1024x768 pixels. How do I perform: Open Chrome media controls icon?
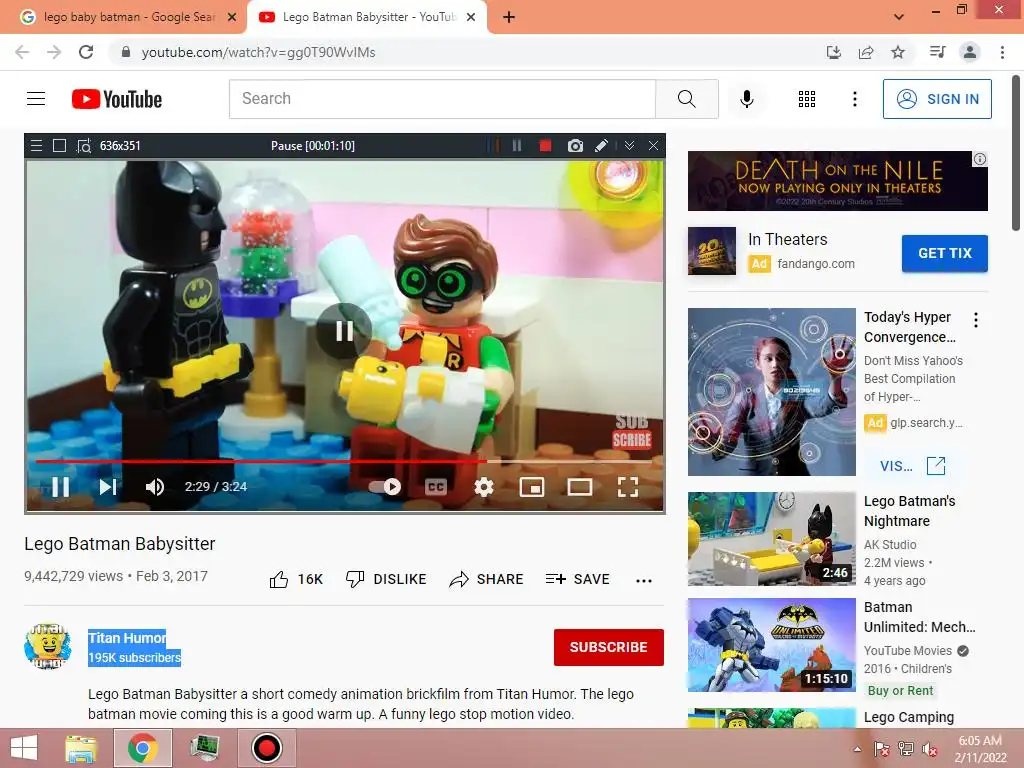(937, 52)
